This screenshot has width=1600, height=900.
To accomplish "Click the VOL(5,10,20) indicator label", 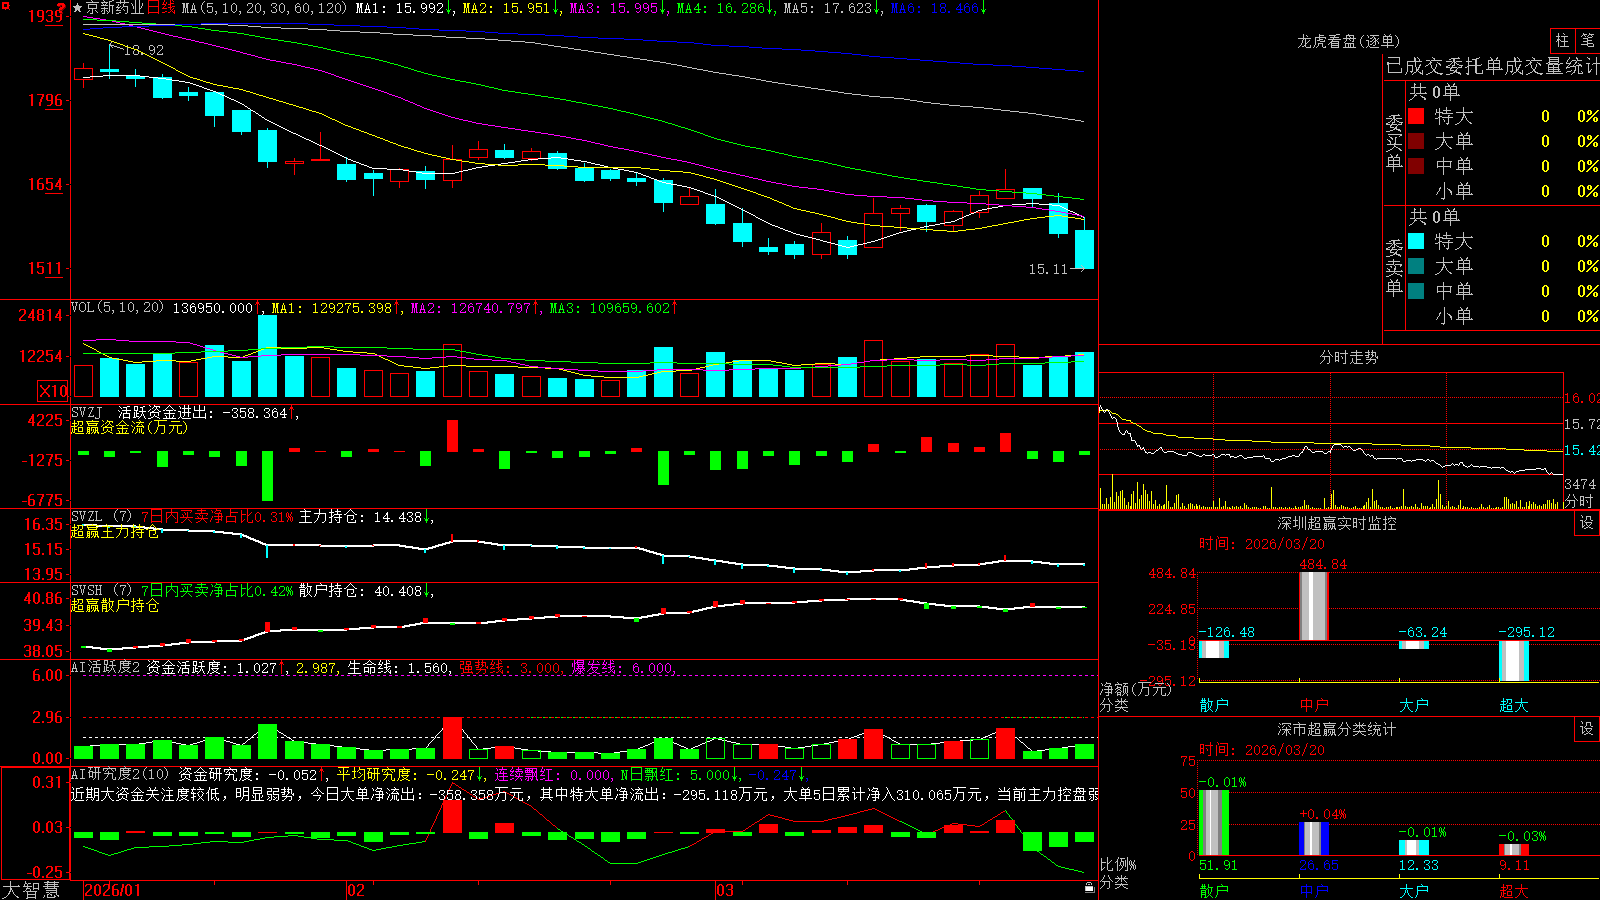I will 117,308.
